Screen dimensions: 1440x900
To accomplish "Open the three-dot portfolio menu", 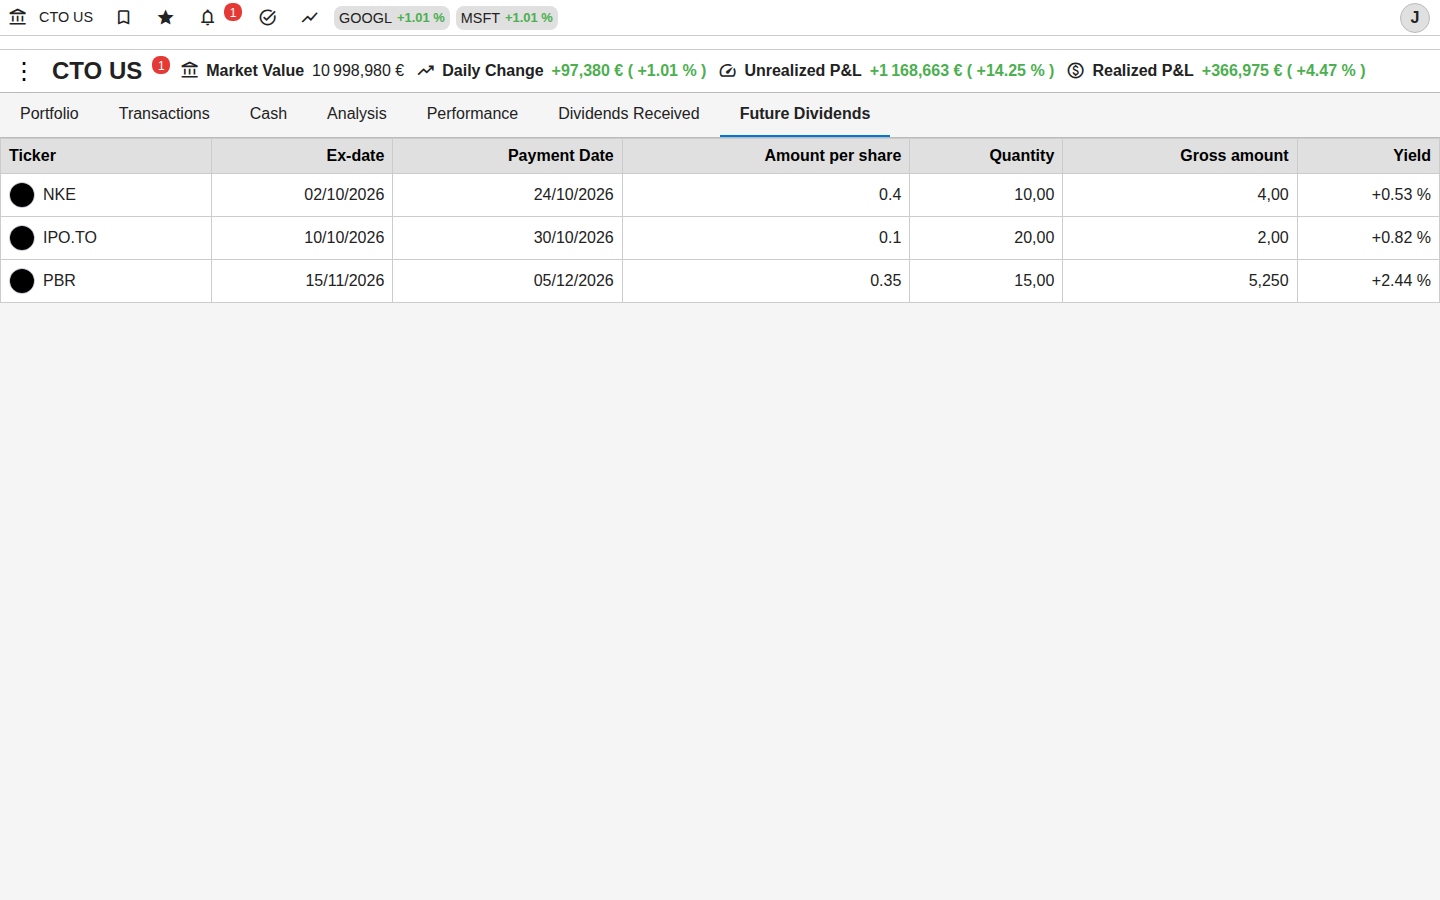I will [x=24, y=71].
